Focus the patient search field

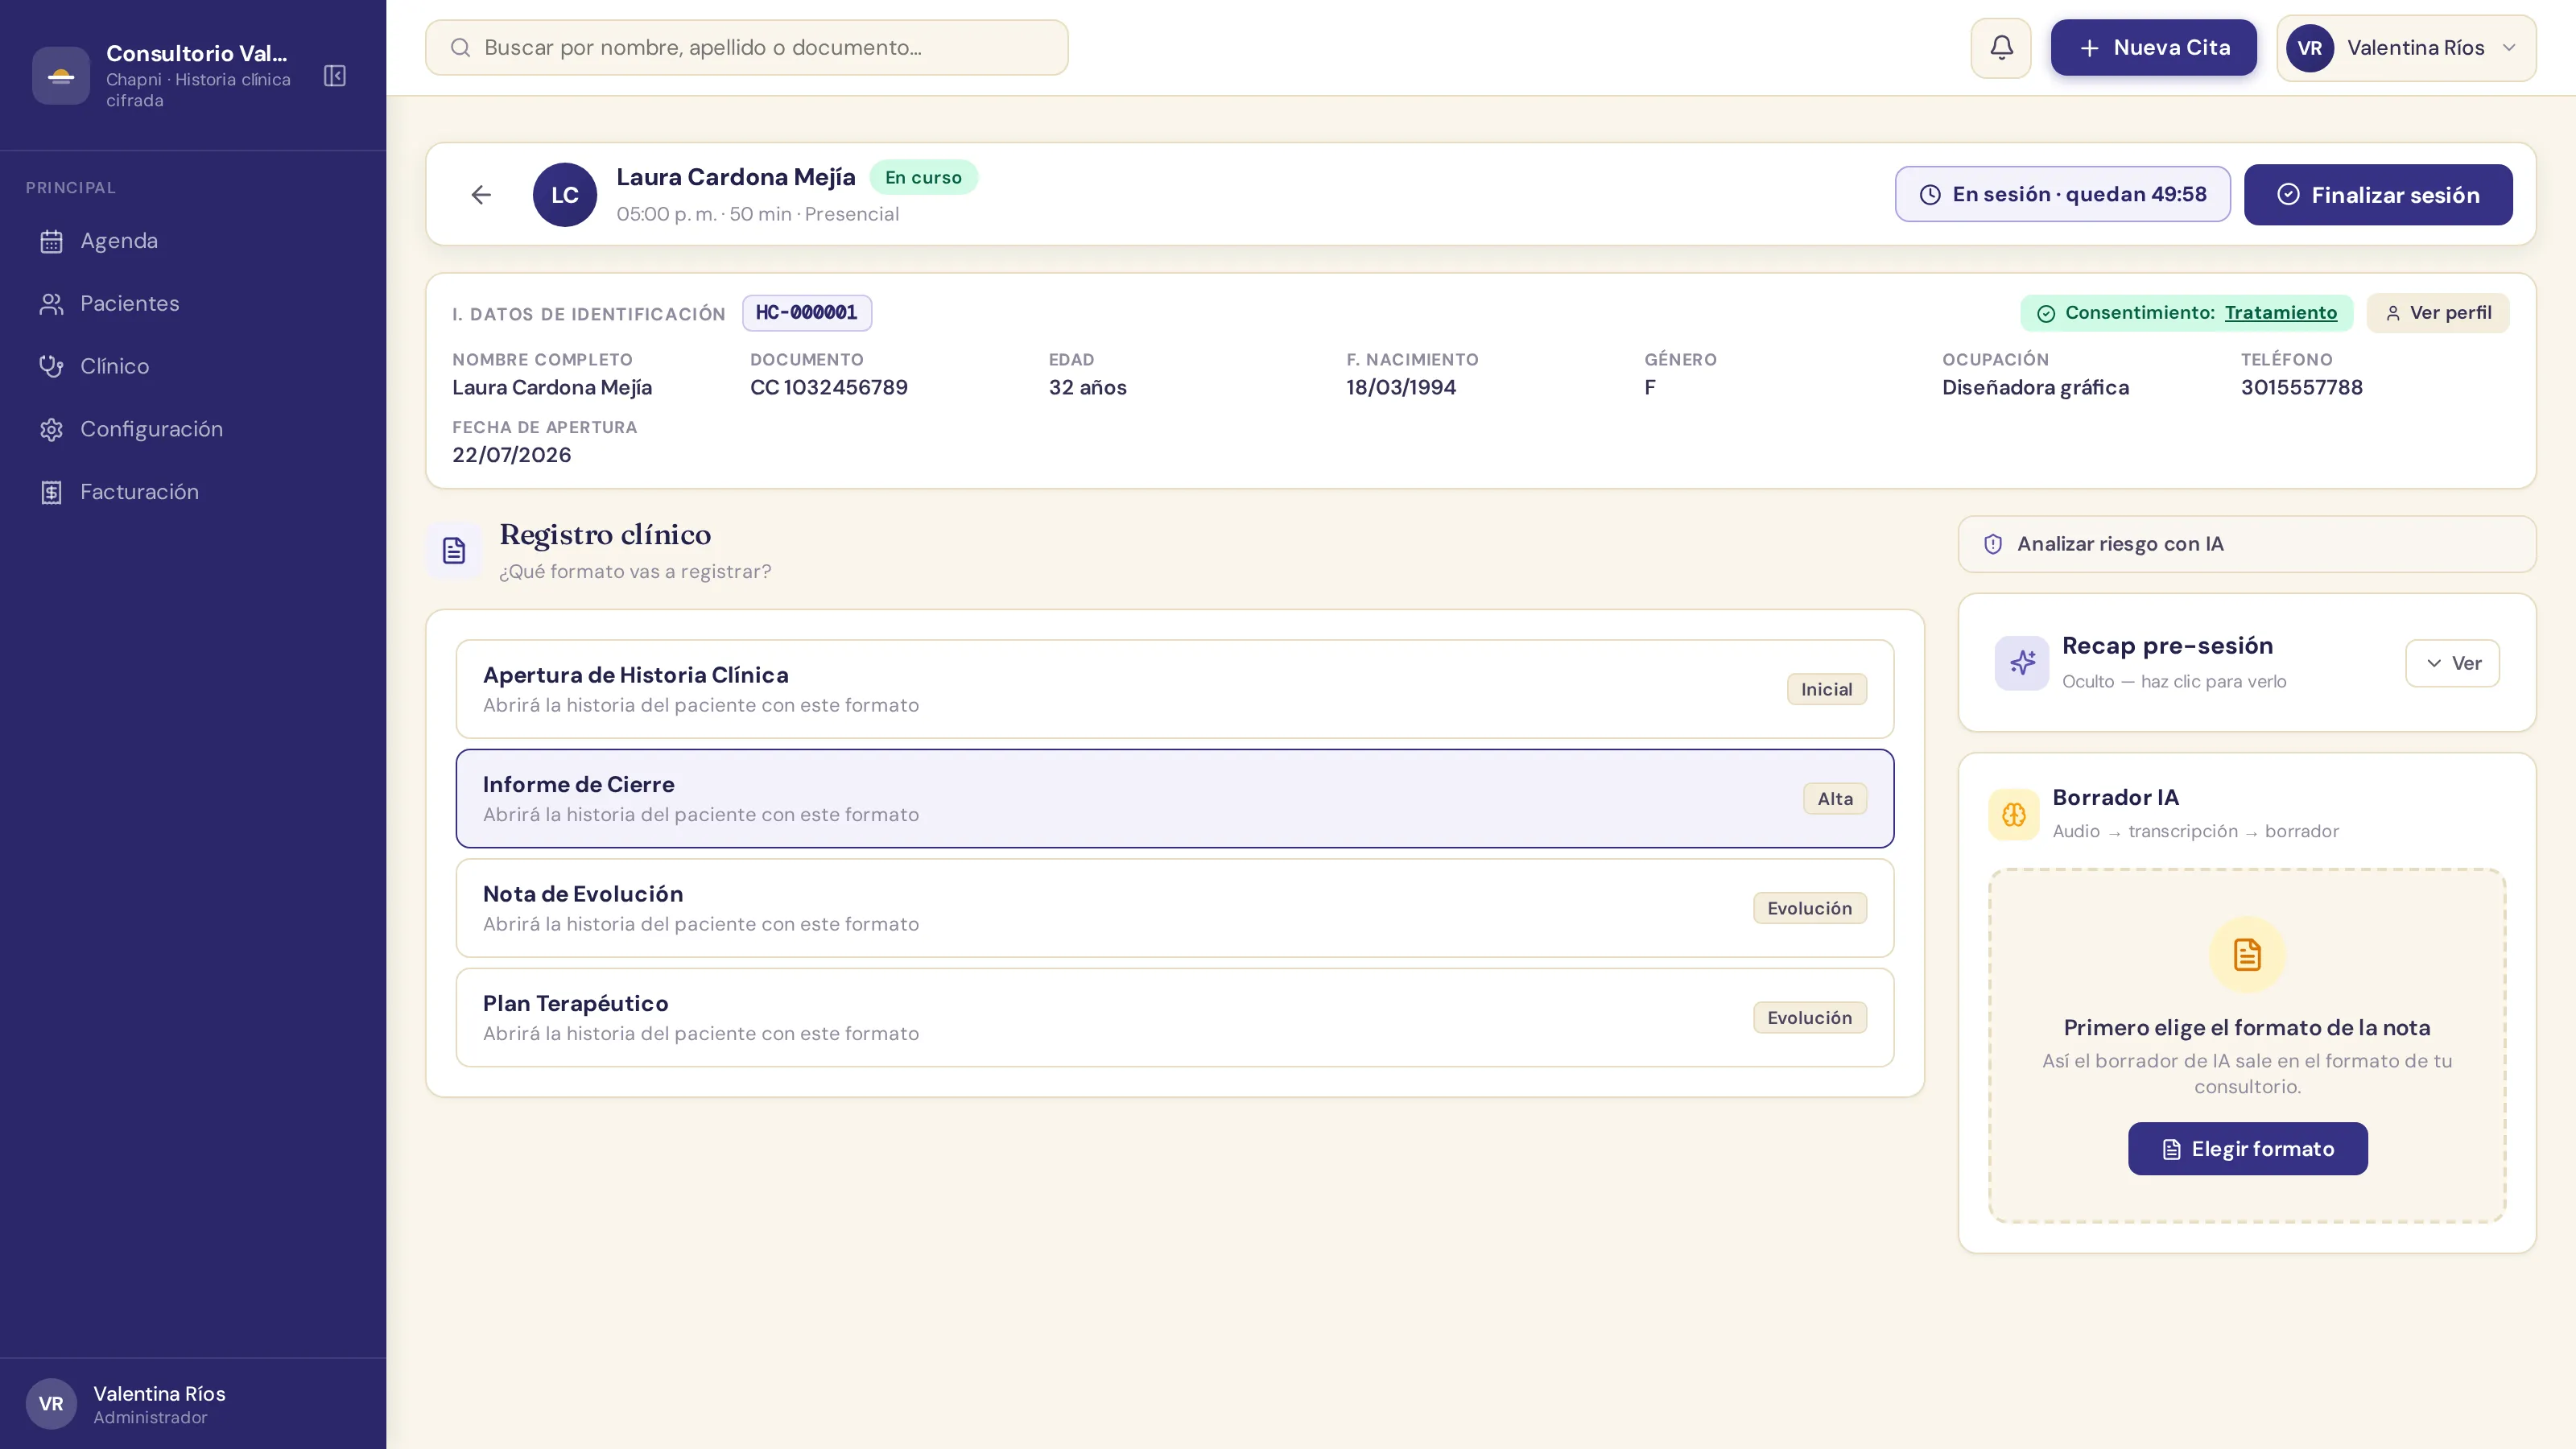(x=747, y=48)
